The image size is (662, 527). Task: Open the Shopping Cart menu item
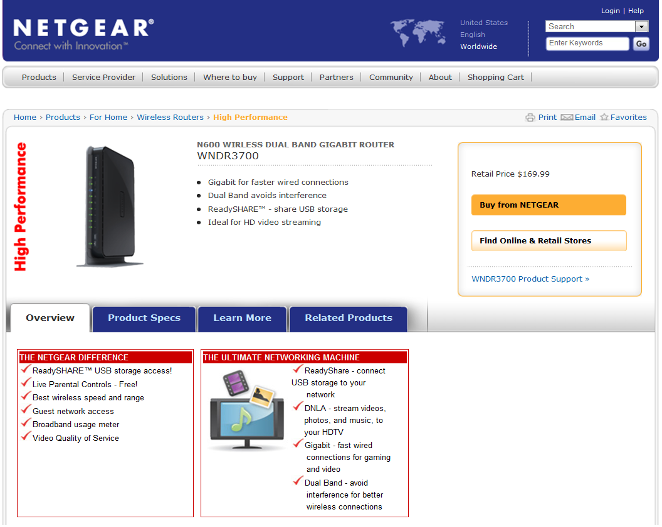click(x=495, y=77)
